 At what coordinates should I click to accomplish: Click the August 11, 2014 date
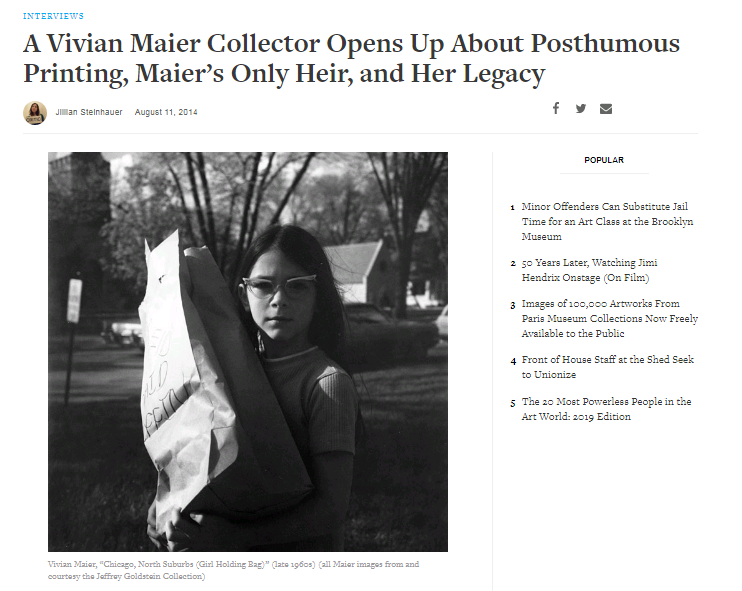(x=166, y=112)
